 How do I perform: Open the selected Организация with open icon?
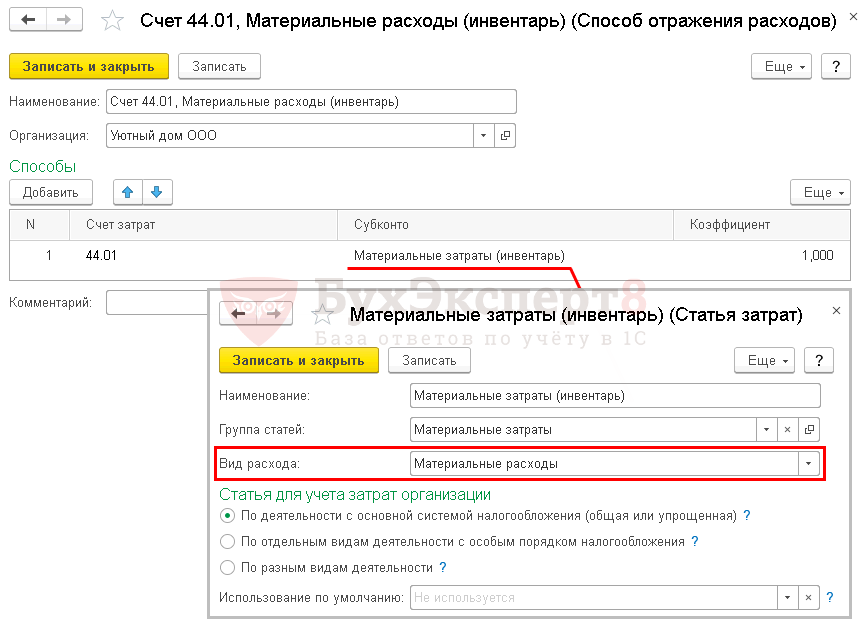click(x=505, y=136)
